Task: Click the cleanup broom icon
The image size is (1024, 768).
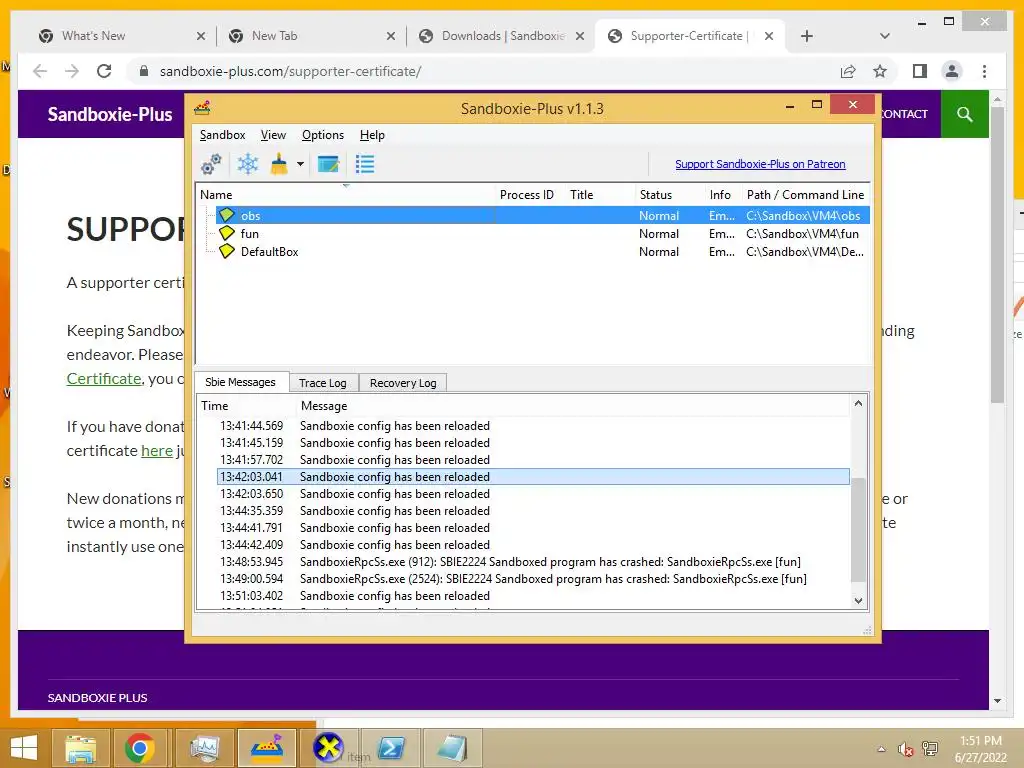Action: pyautogui.click(x=280, y=164)
